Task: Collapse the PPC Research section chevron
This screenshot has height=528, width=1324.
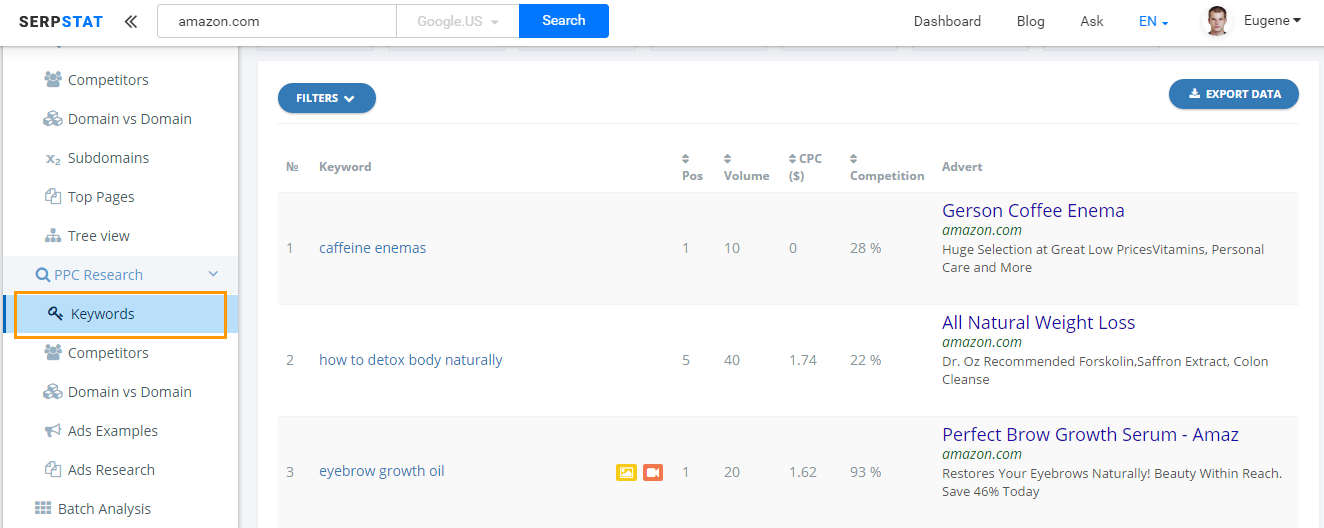Action: (x=213, y=275)
